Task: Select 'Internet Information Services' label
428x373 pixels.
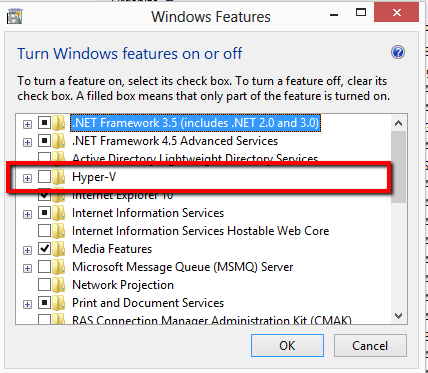Action: tap(148, 213)
